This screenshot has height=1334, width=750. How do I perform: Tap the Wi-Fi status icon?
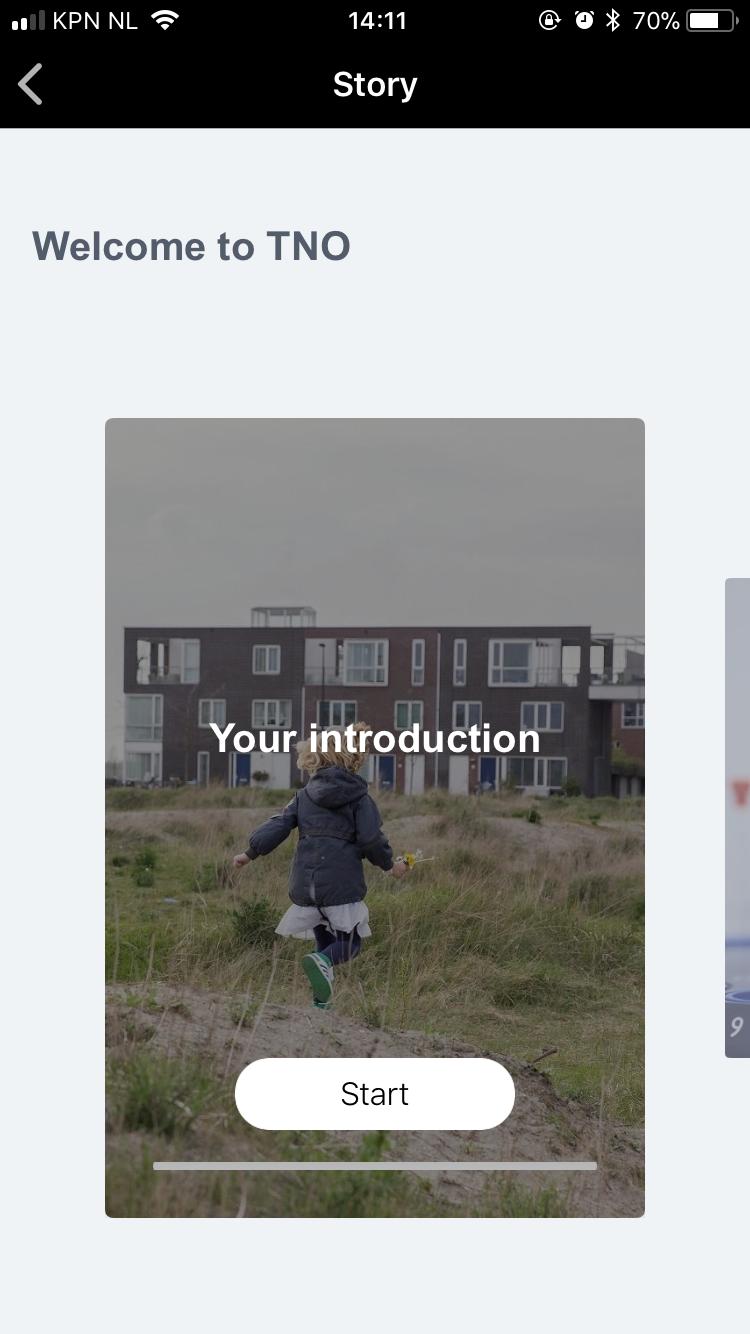point(165,20)
